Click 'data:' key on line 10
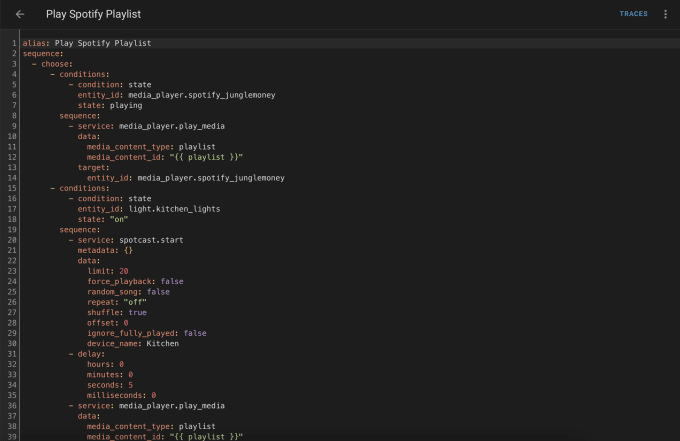 click(x=89, y=137)
